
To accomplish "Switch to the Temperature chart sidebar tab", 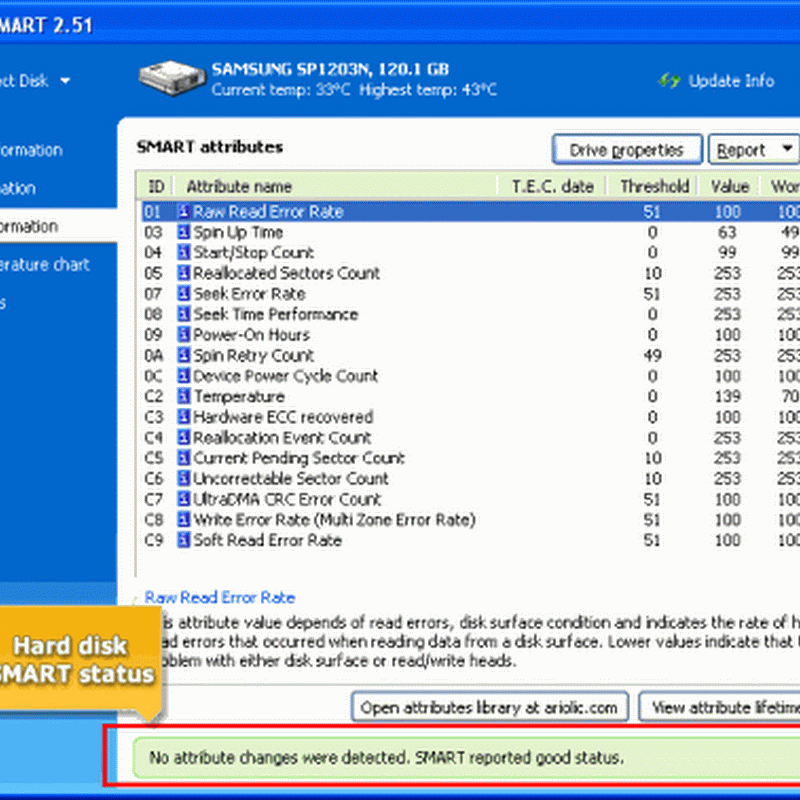I will (45, 265).
